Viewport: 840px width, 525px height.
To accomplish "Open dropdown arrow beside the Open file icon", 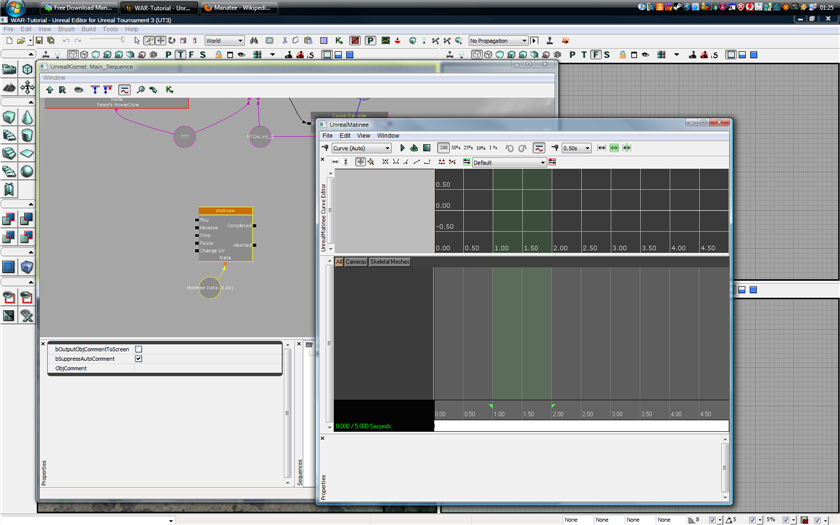I will coord(30,41).
